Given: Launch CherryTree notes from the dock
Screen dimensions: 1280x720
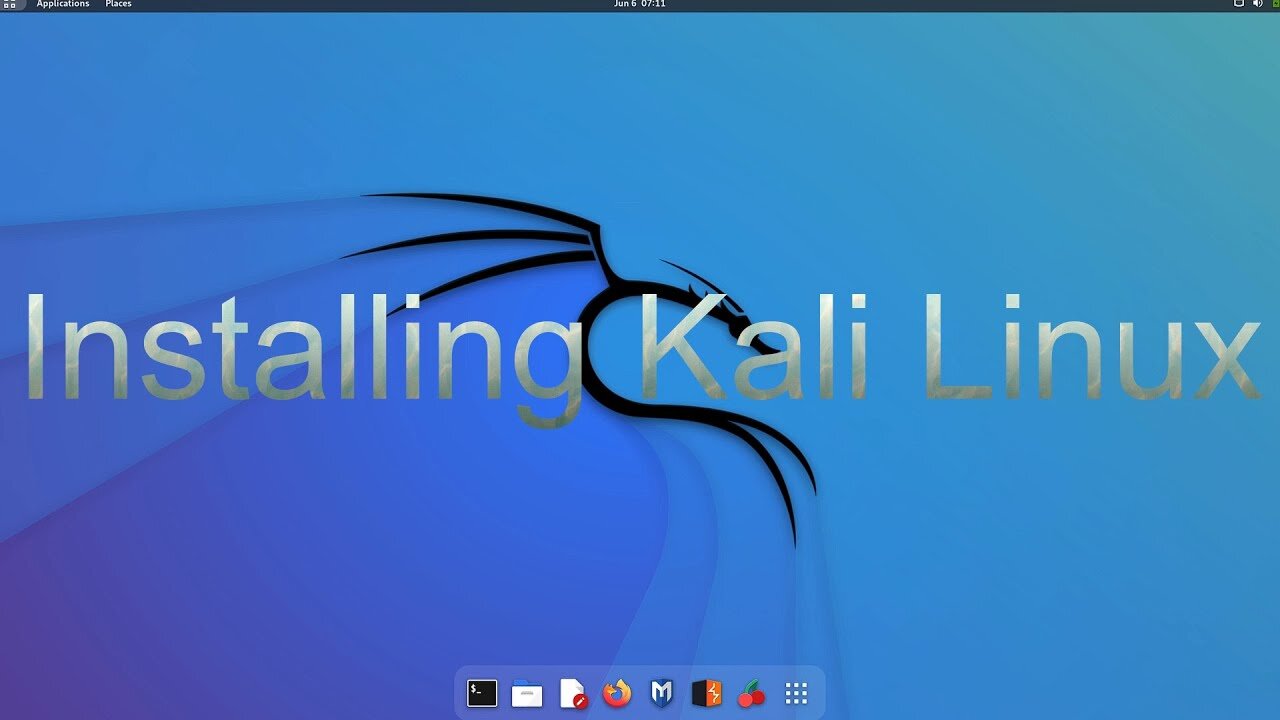Looking at the screenshot, I should coord(751,693).
